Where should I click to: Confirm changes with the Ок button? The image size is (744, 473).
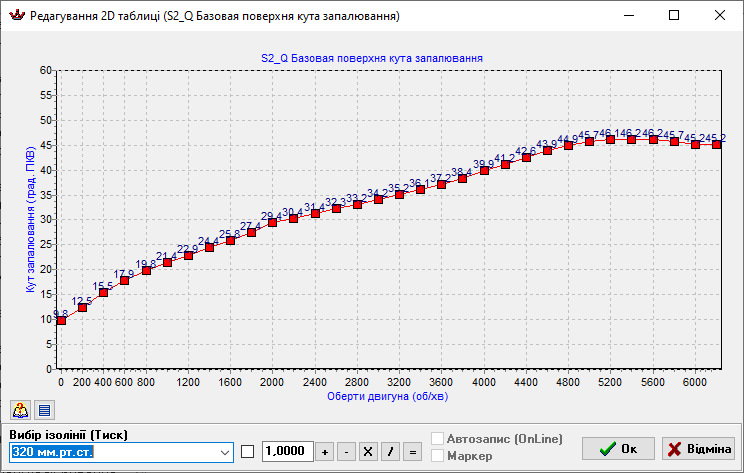point(618,448)
